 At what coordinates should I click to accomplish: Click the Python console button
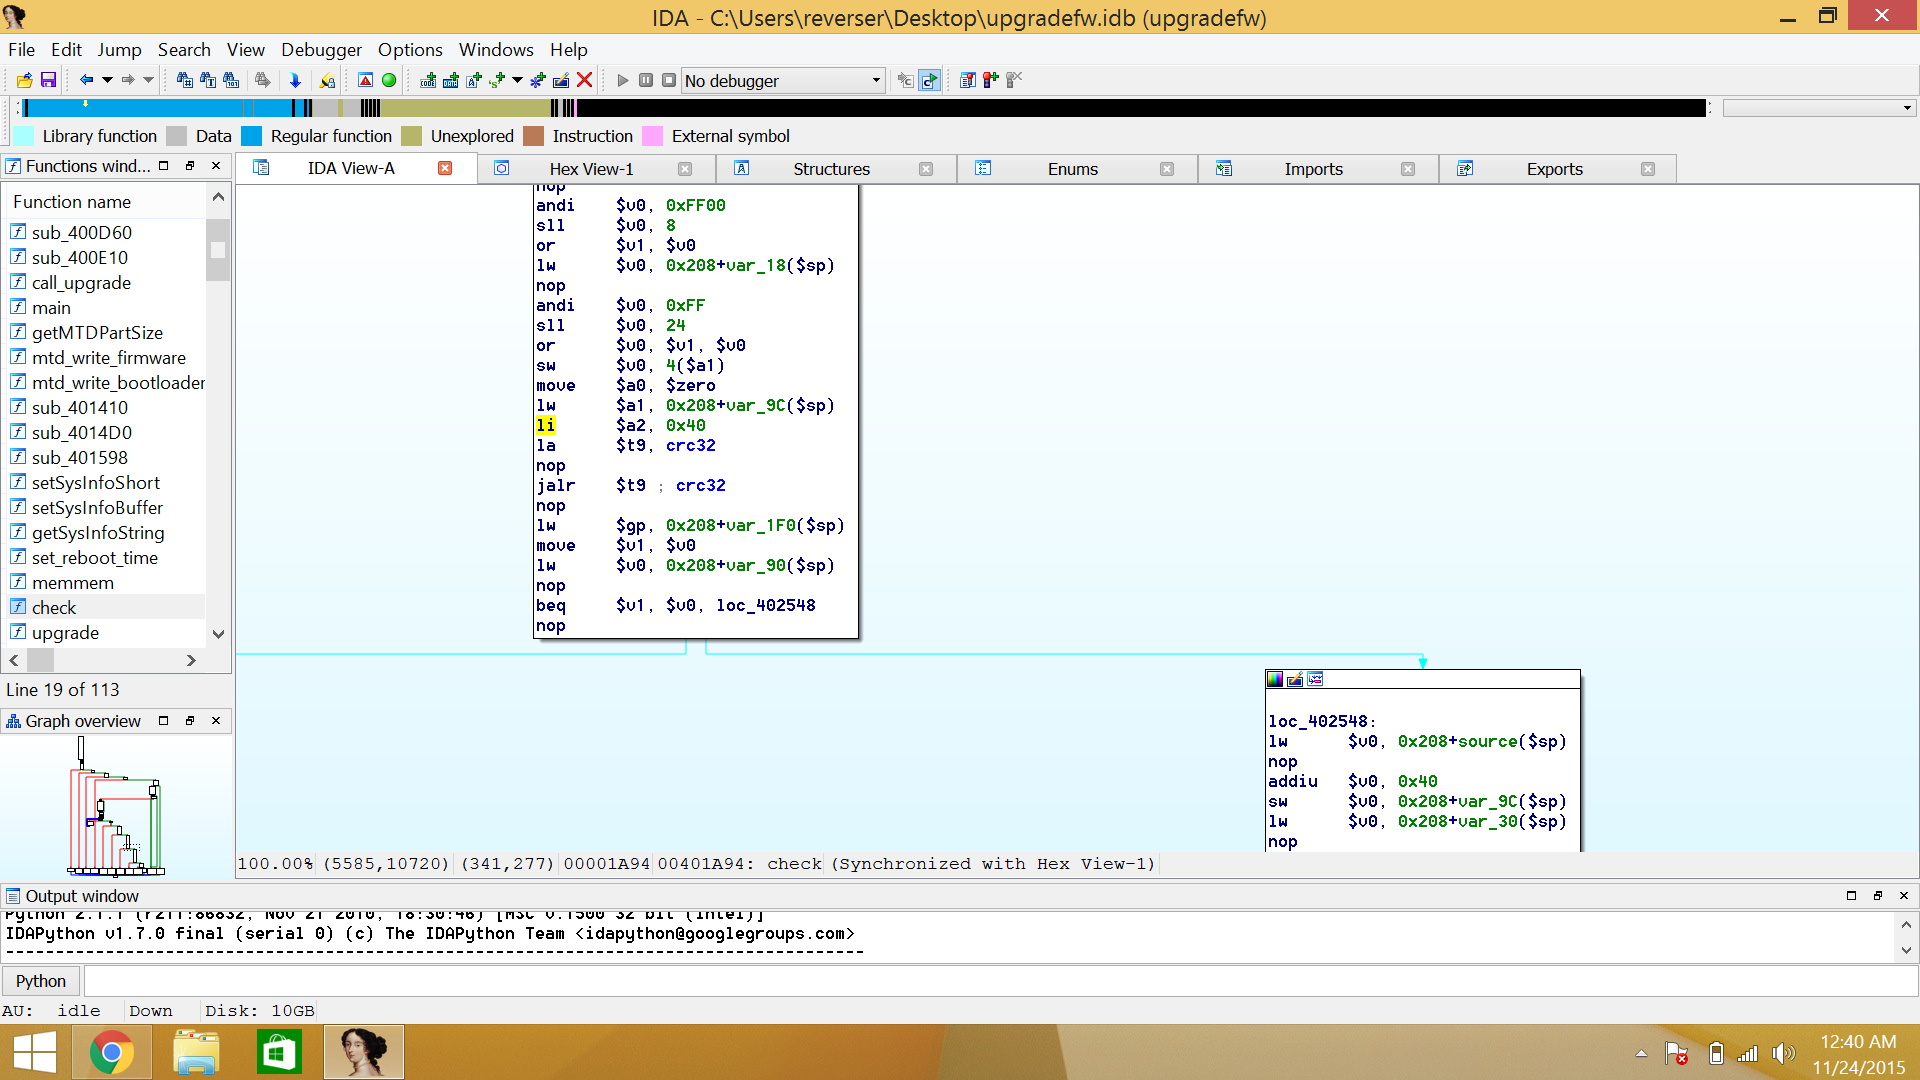pos(41,981)
